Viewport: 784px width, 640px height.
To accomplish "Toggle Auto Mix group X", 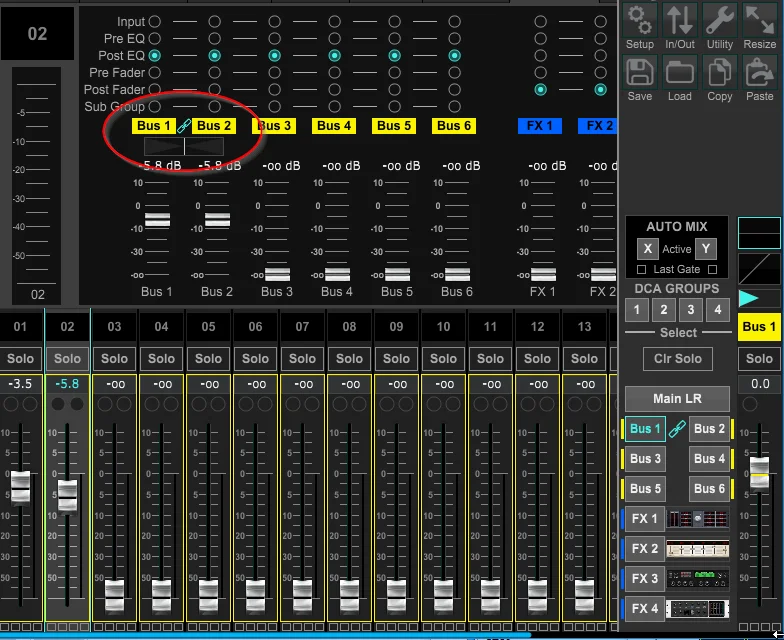I will tap(648, 248).
